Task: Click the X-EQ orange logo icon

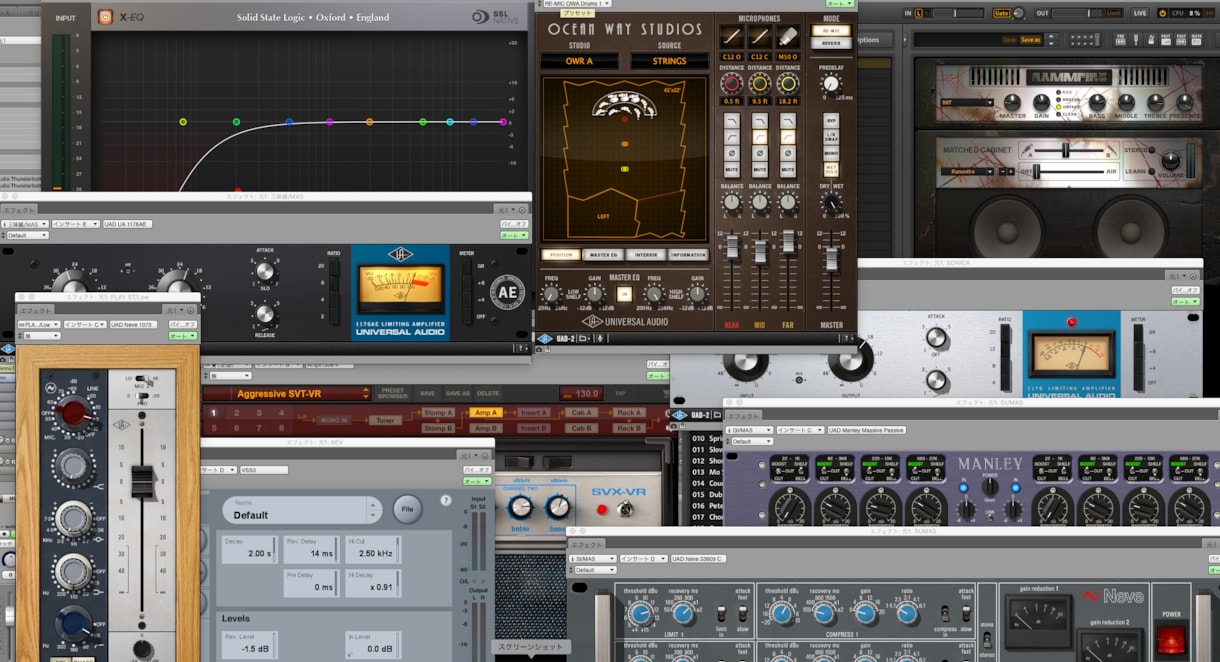Action: tap(105, 17)
